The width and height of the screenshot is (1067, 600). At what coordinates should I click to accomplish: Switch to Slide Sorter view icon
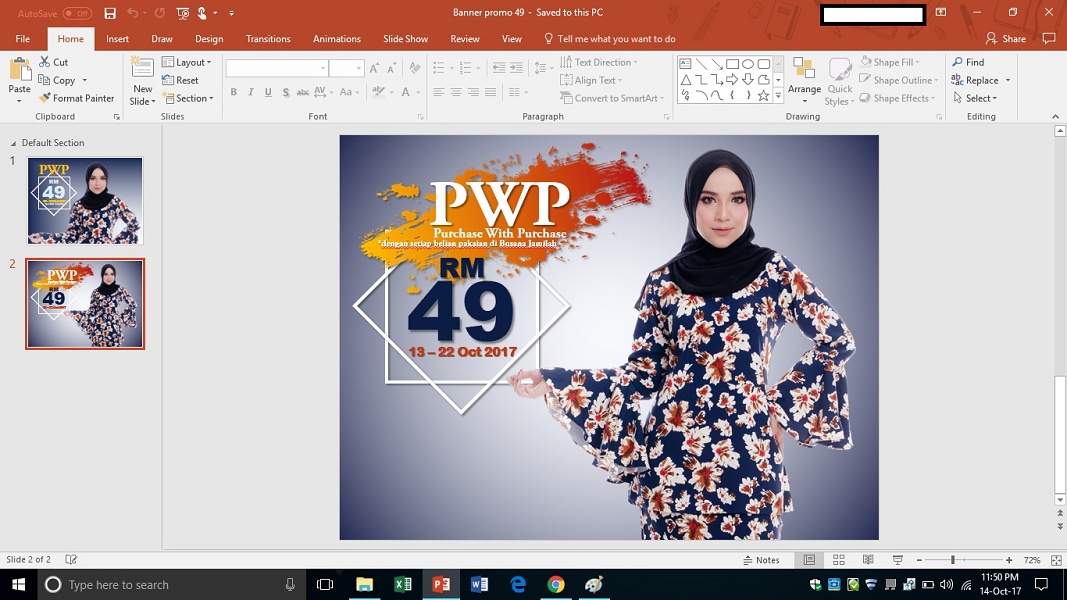[x=838, y=560]
